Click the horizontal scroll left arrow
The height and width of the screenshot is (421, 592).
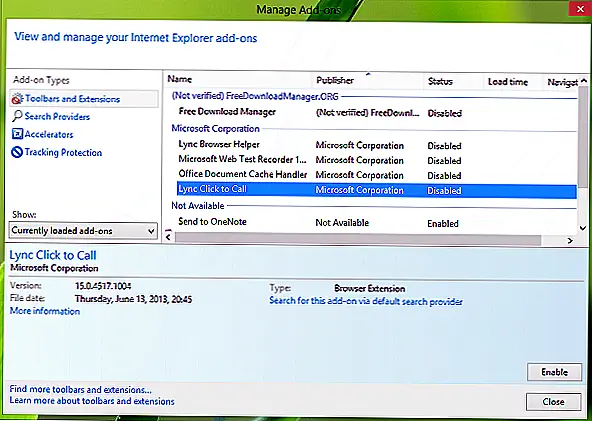(168, 237)
